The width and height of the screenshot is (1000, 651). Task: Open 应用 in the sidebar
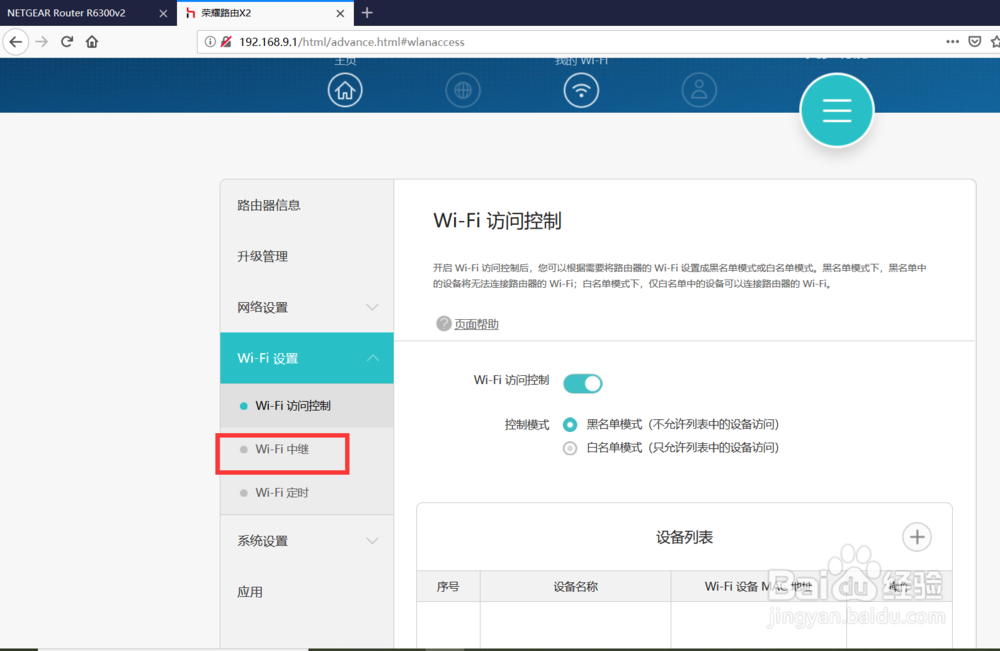point(307,592)
